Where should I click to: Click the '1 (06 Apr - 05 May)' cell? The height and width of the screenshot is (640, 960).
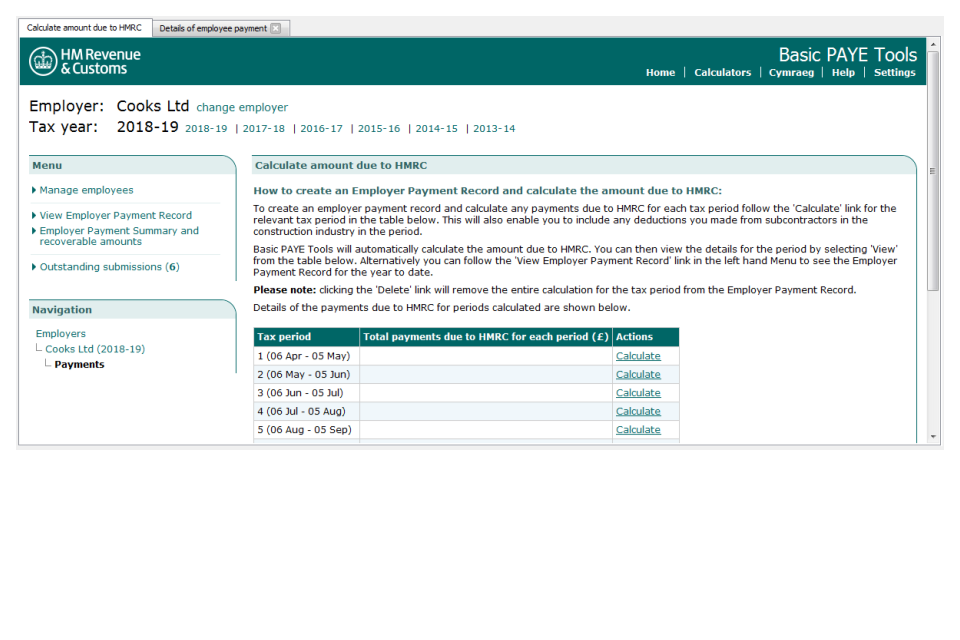(307, 356)
